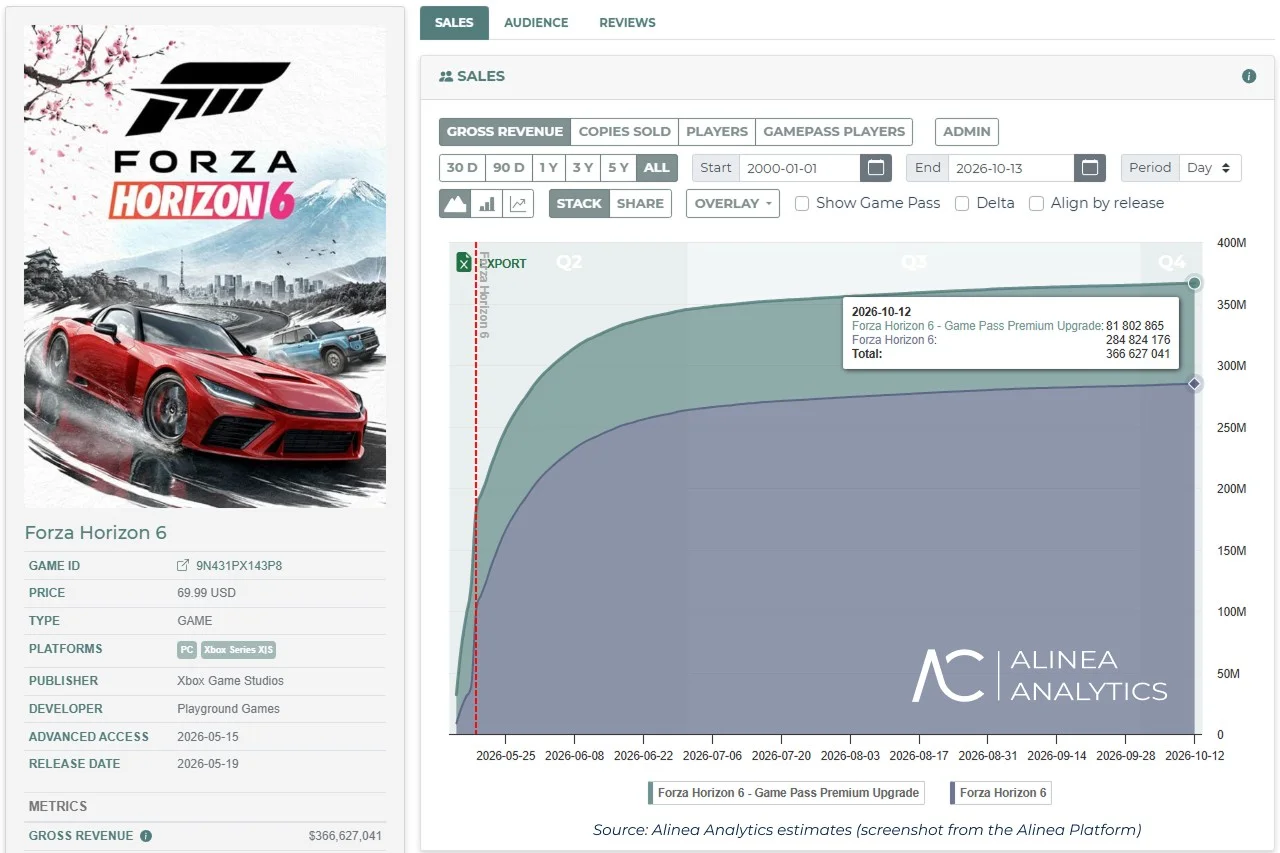Switch to bar chart view
Screen dimensions: 1280x853
coord(487,203)
